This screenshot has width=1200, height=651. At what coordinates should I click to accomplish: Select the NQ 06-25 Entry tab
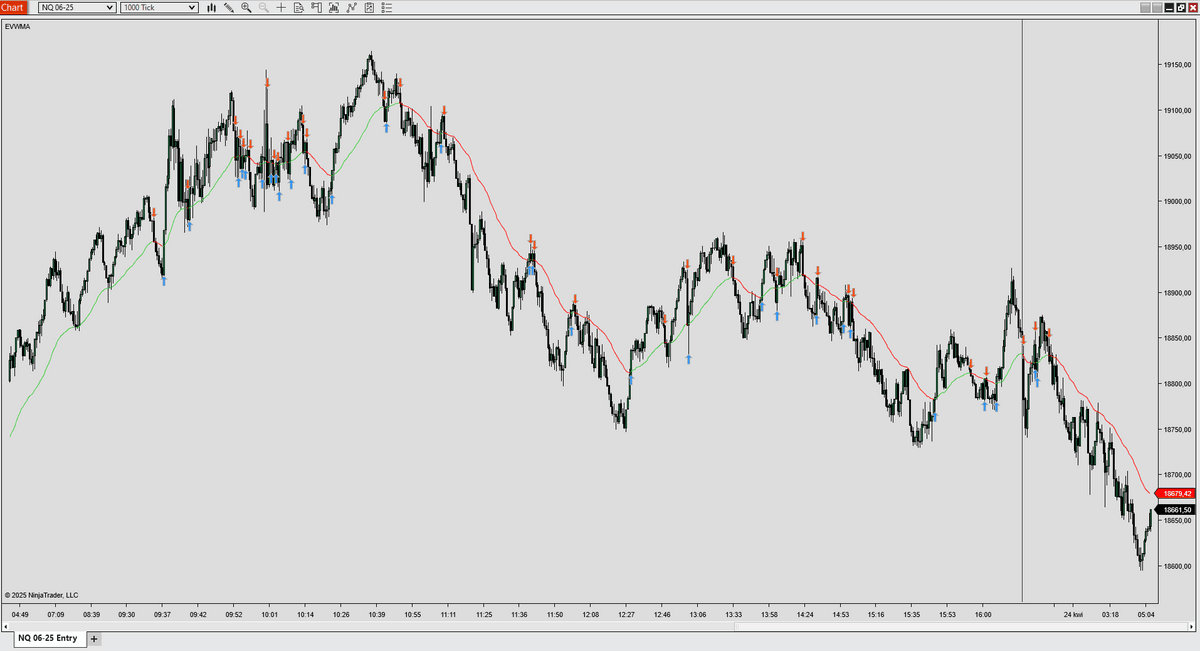tap(47, 638)
